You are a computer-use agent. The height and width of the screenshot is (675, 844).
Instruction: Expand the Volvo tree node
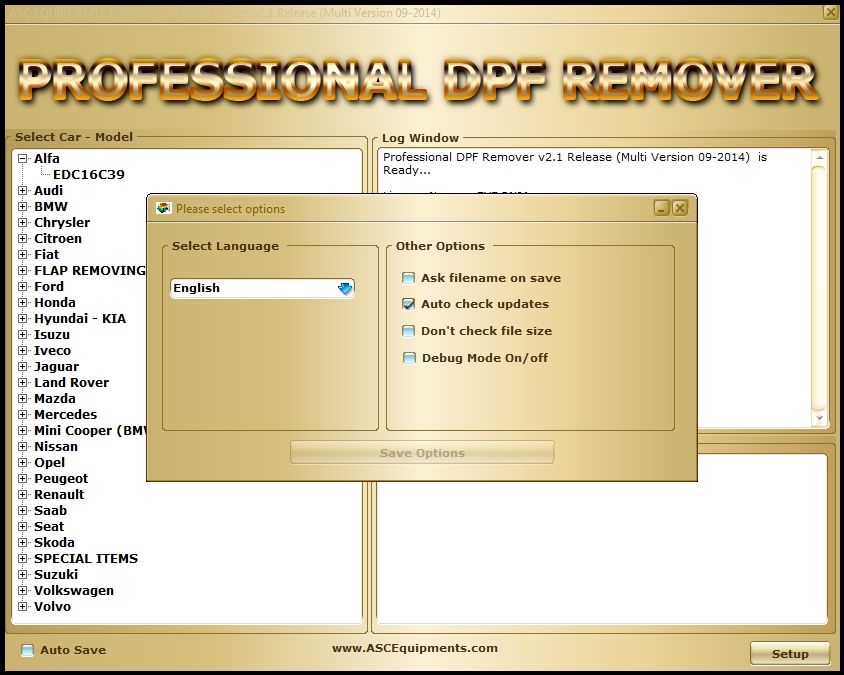(22, 607)
